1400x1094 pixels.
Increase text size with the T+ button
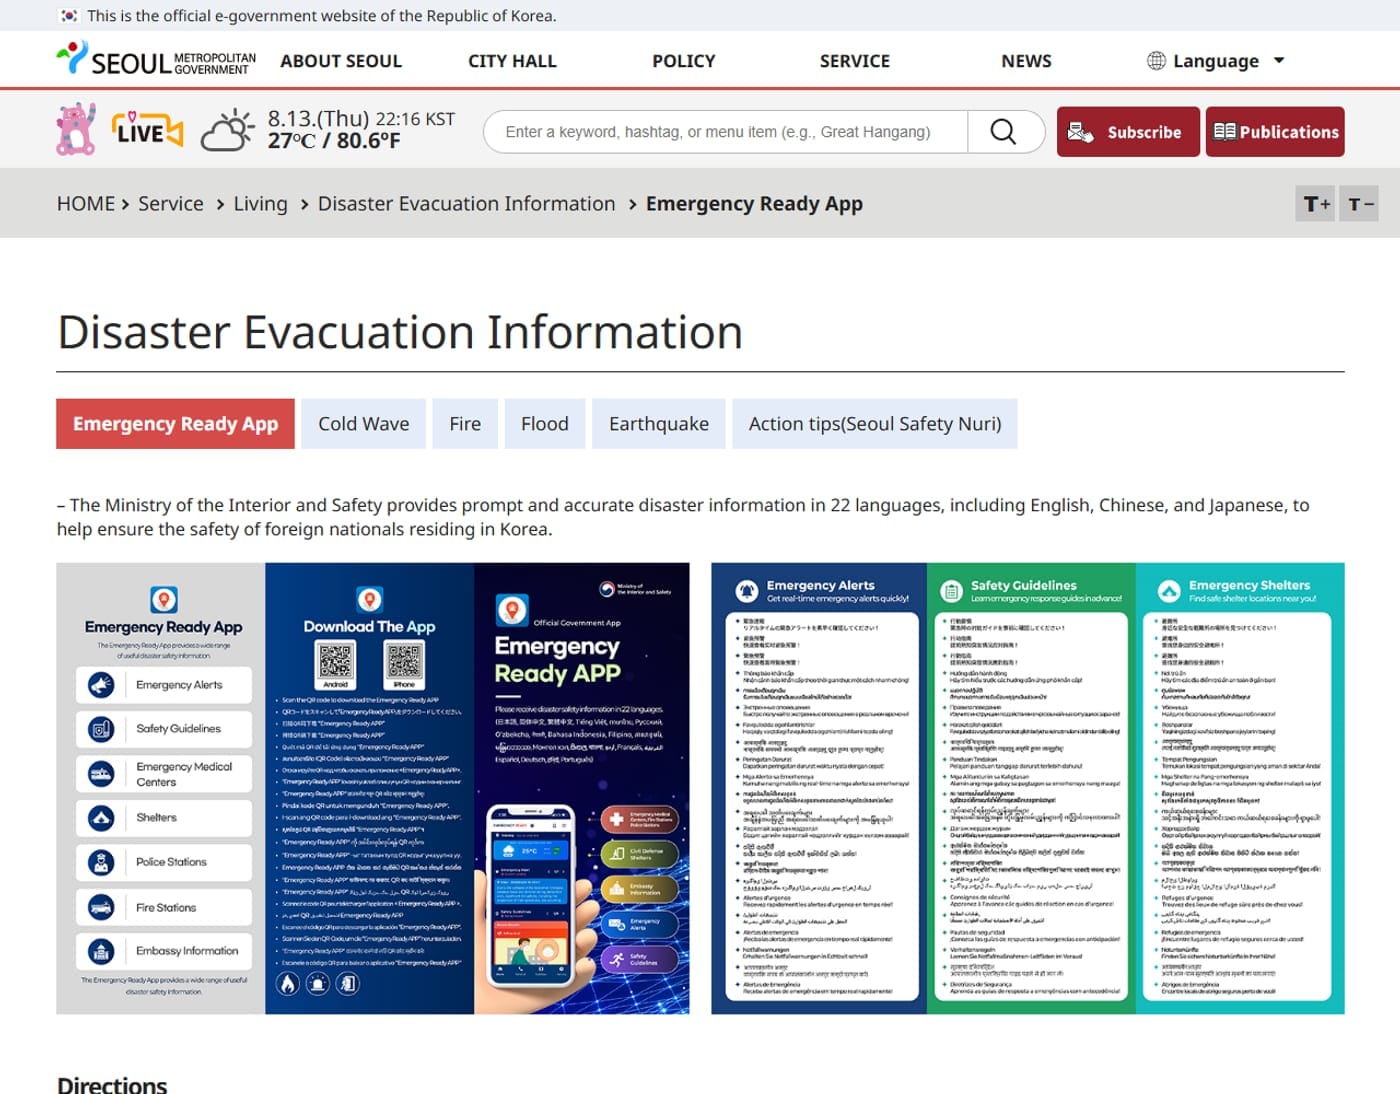coord(1316,204)
